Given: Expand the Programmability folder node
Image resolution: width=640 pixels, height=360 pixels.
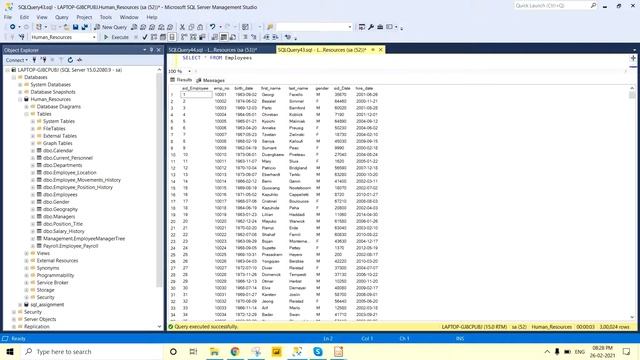Looking at the screenshot, I should (27, 275).
